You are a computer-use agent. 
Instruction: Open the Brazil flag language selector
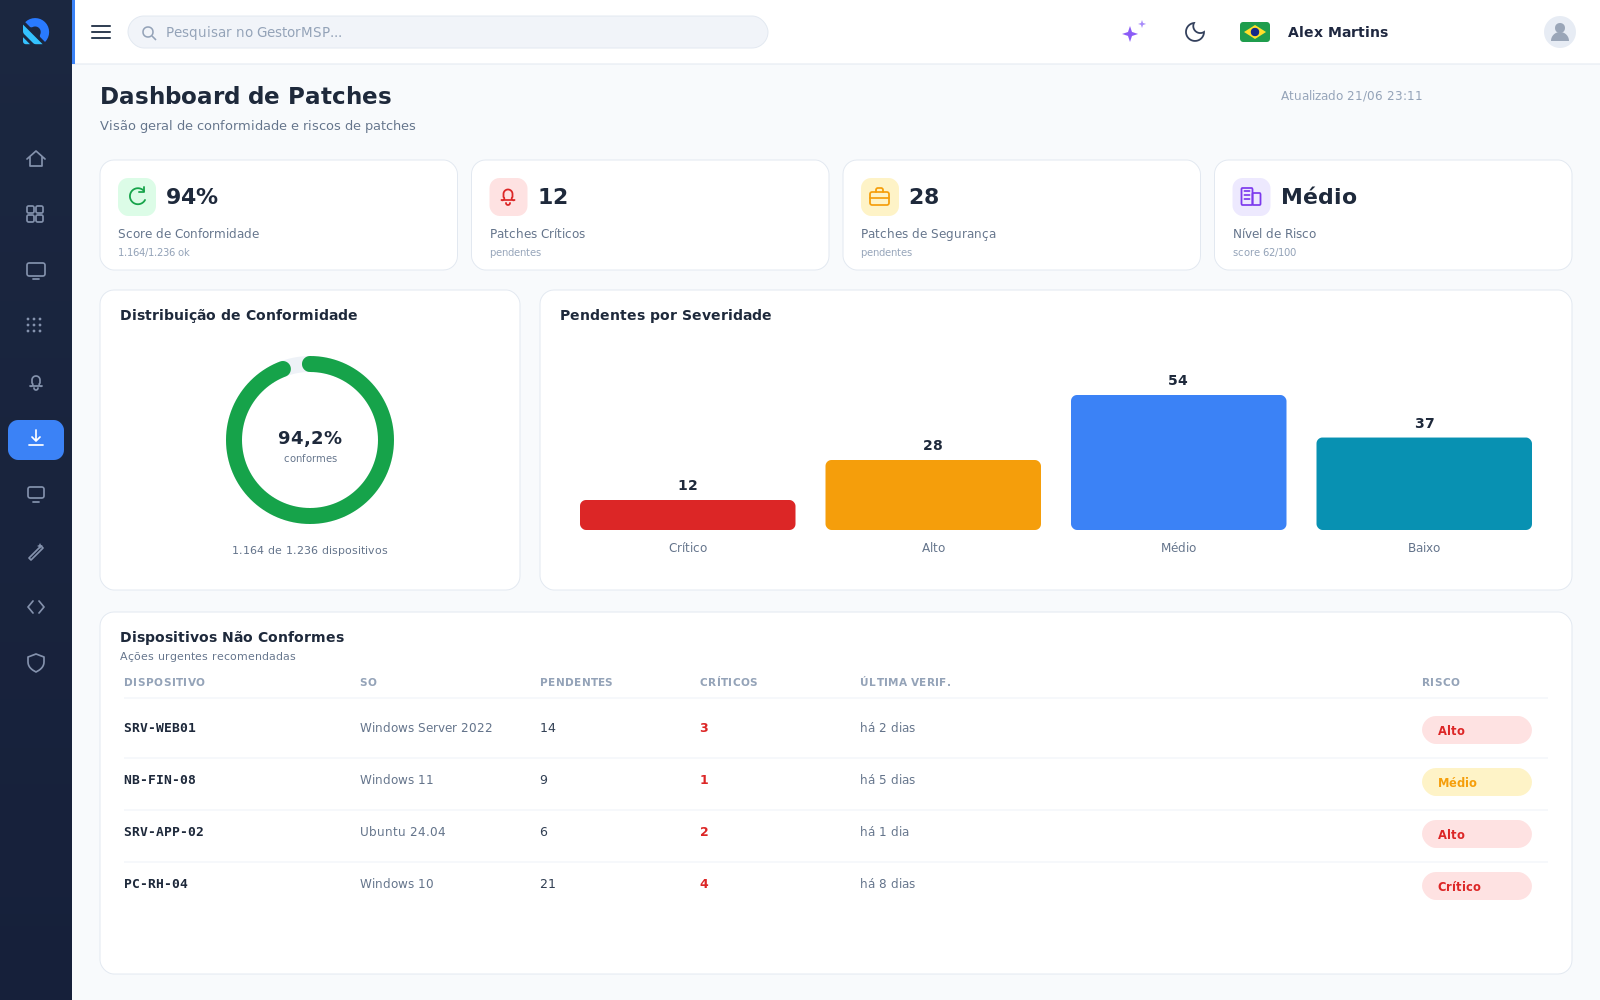point(1255,32)
